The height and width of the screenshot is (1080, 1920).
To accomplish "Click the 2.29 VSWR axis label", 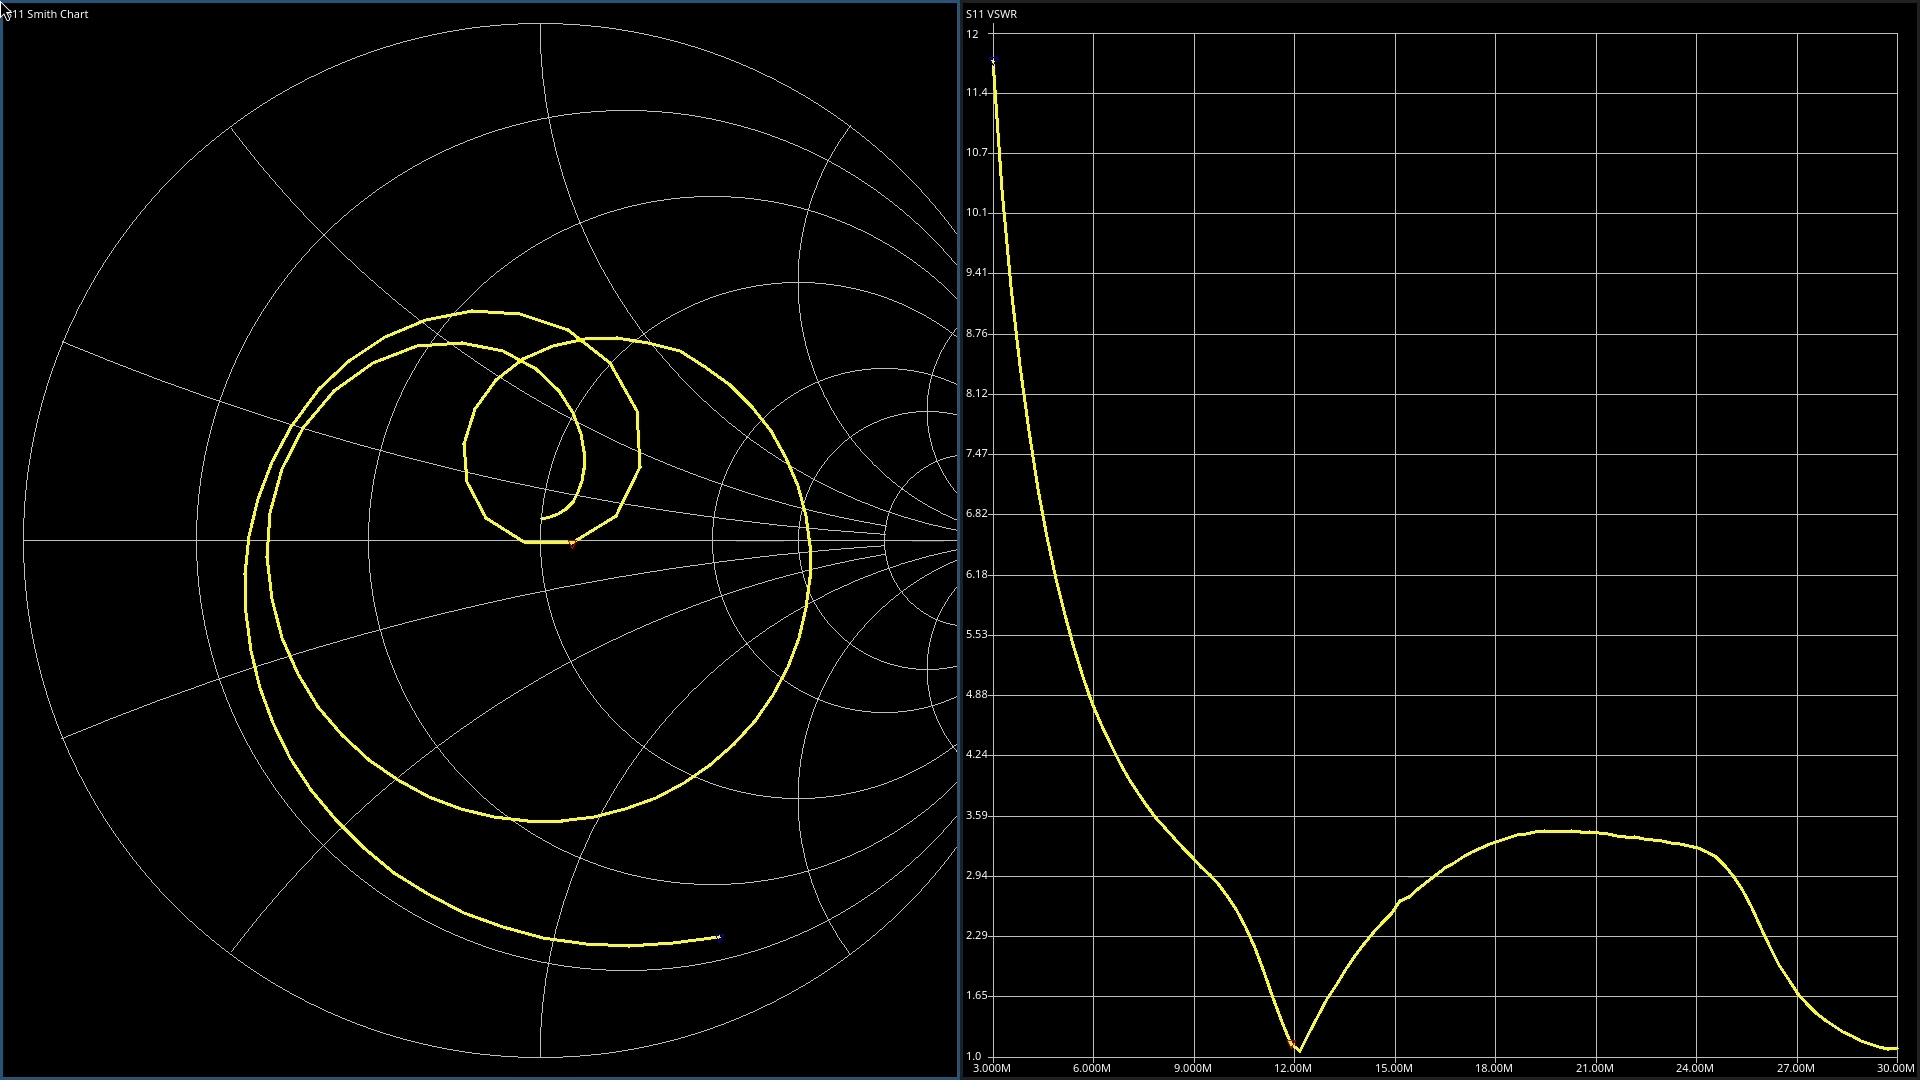I will click(x=976, y=935).
